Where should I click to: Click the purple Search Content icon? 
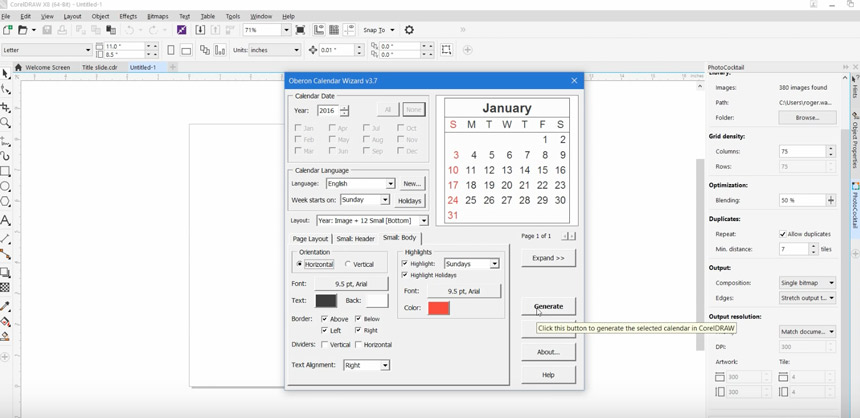182,30
